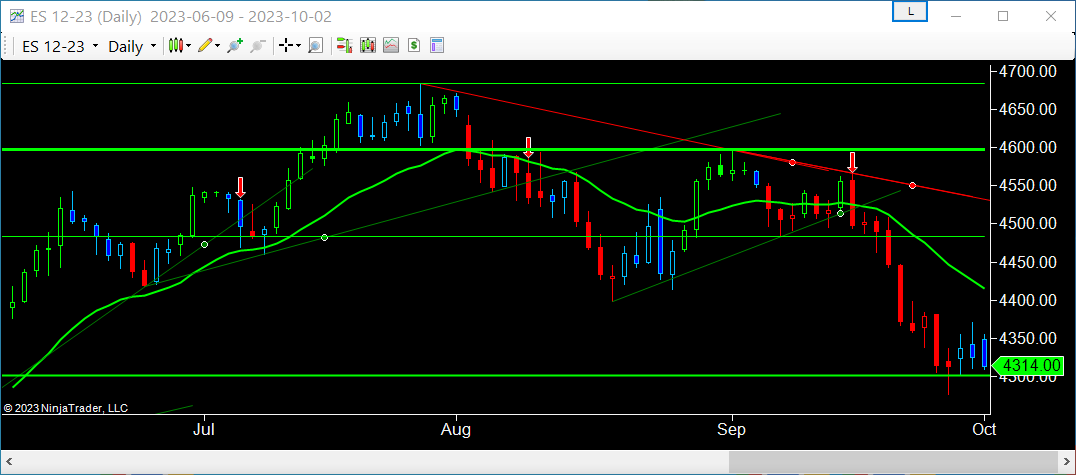Select the crosshair cursor tool
The height and width of the screenshot is (475, 1076).
point(286,46)
